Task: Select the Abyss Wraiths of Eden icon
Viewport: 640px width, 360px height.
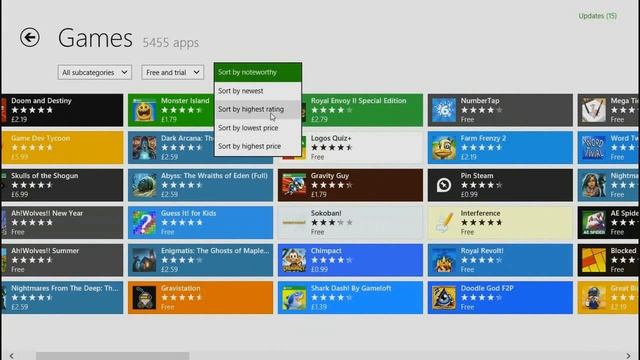Action: pos(144,185)
